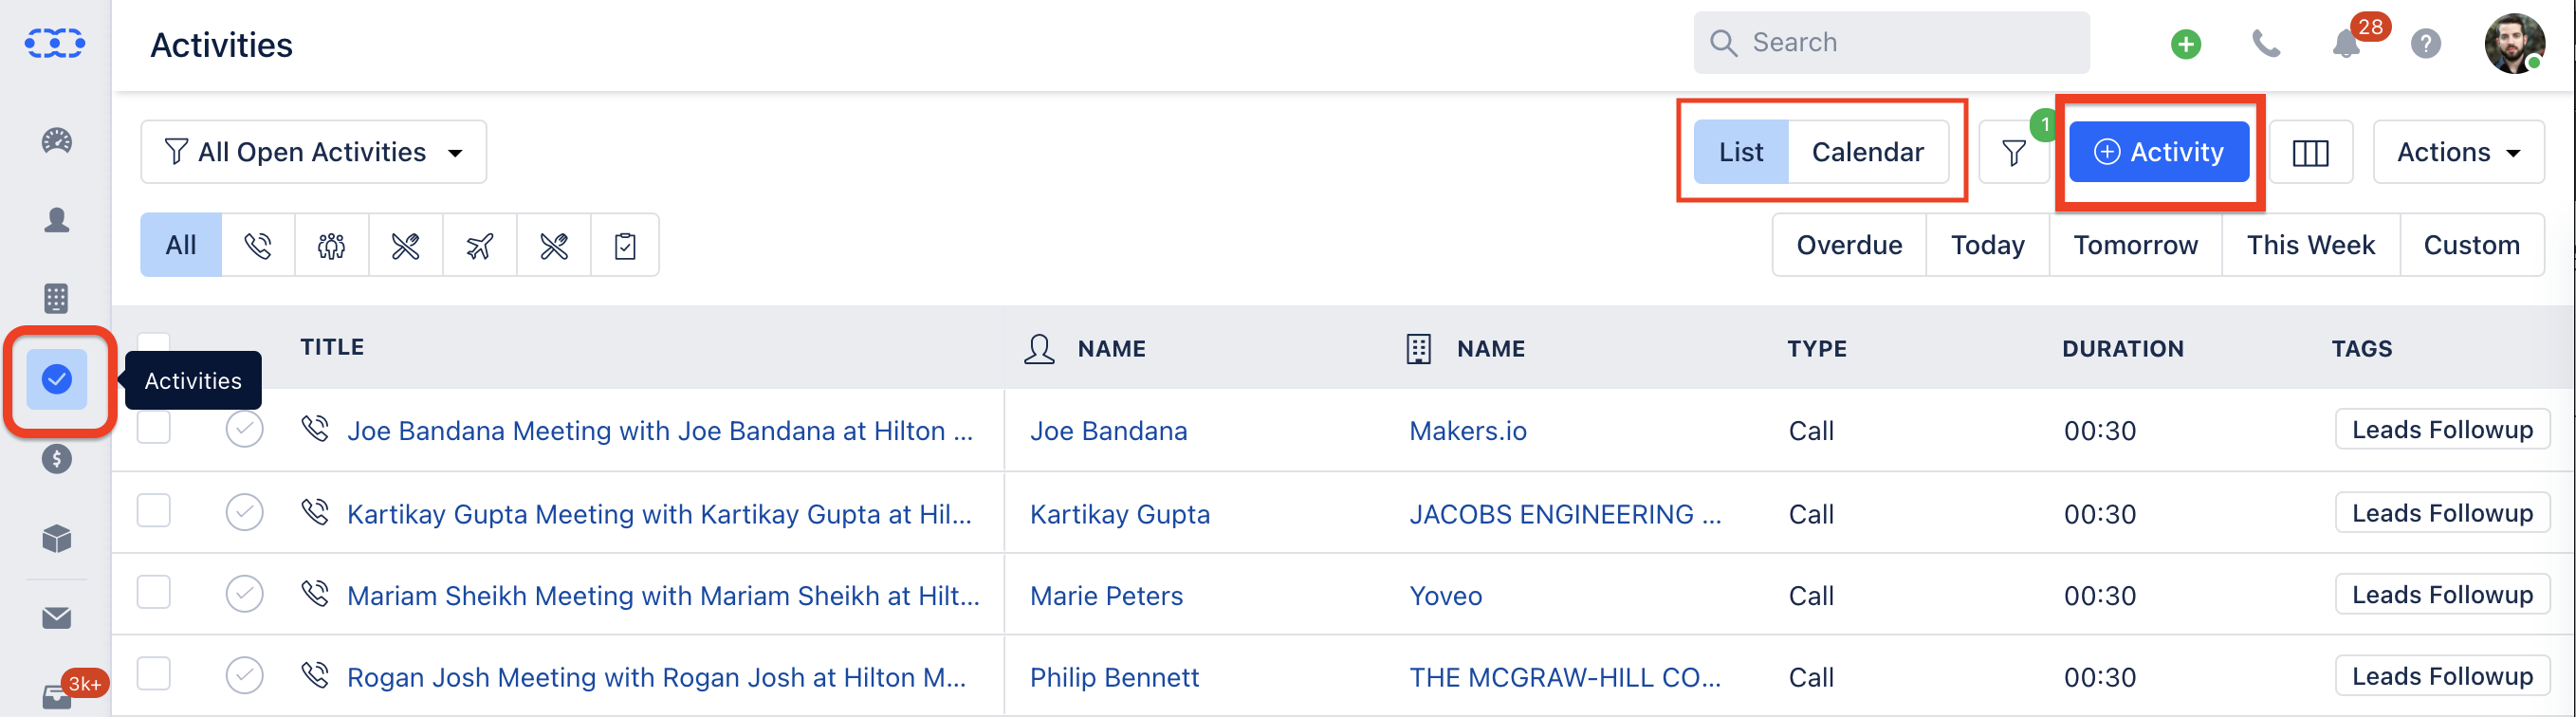Screen dimensions: 2576x717
Task: Open the notifications bell with 28 badge
Action: tap(2346, 44)
